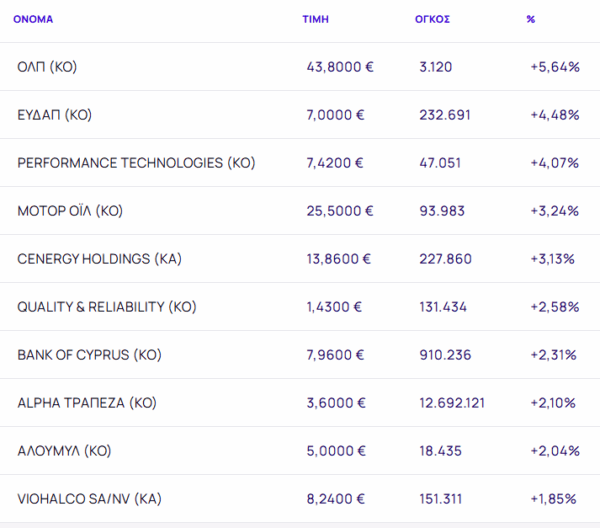This screenshot has height=528, width=600.
Task: Open PERFORMANCE TECHNOLOGIES (ΚΟ) stock
Action: (x=136, y=163)
